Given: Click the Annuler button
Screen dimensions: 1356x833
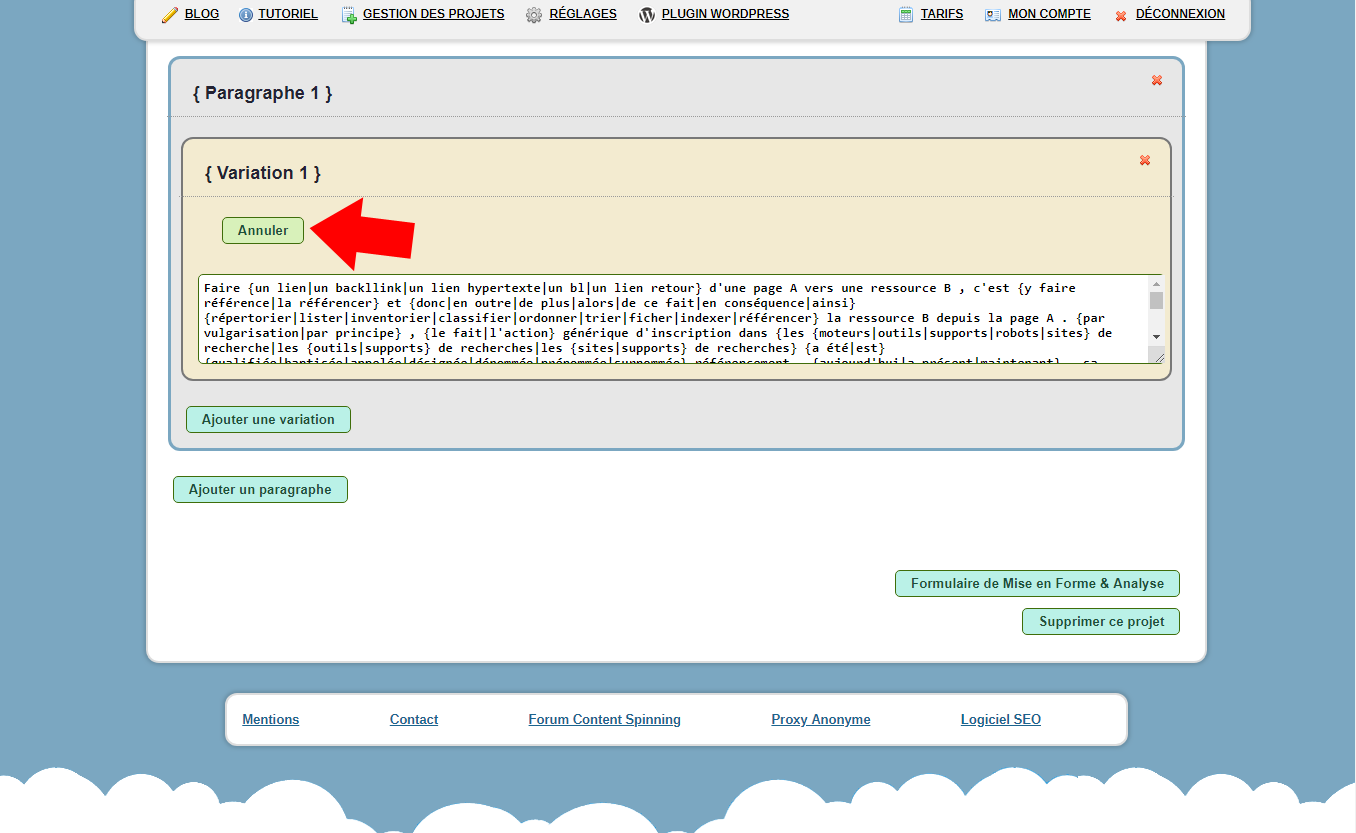Looking at the screenshot, I should coord(263,230).
